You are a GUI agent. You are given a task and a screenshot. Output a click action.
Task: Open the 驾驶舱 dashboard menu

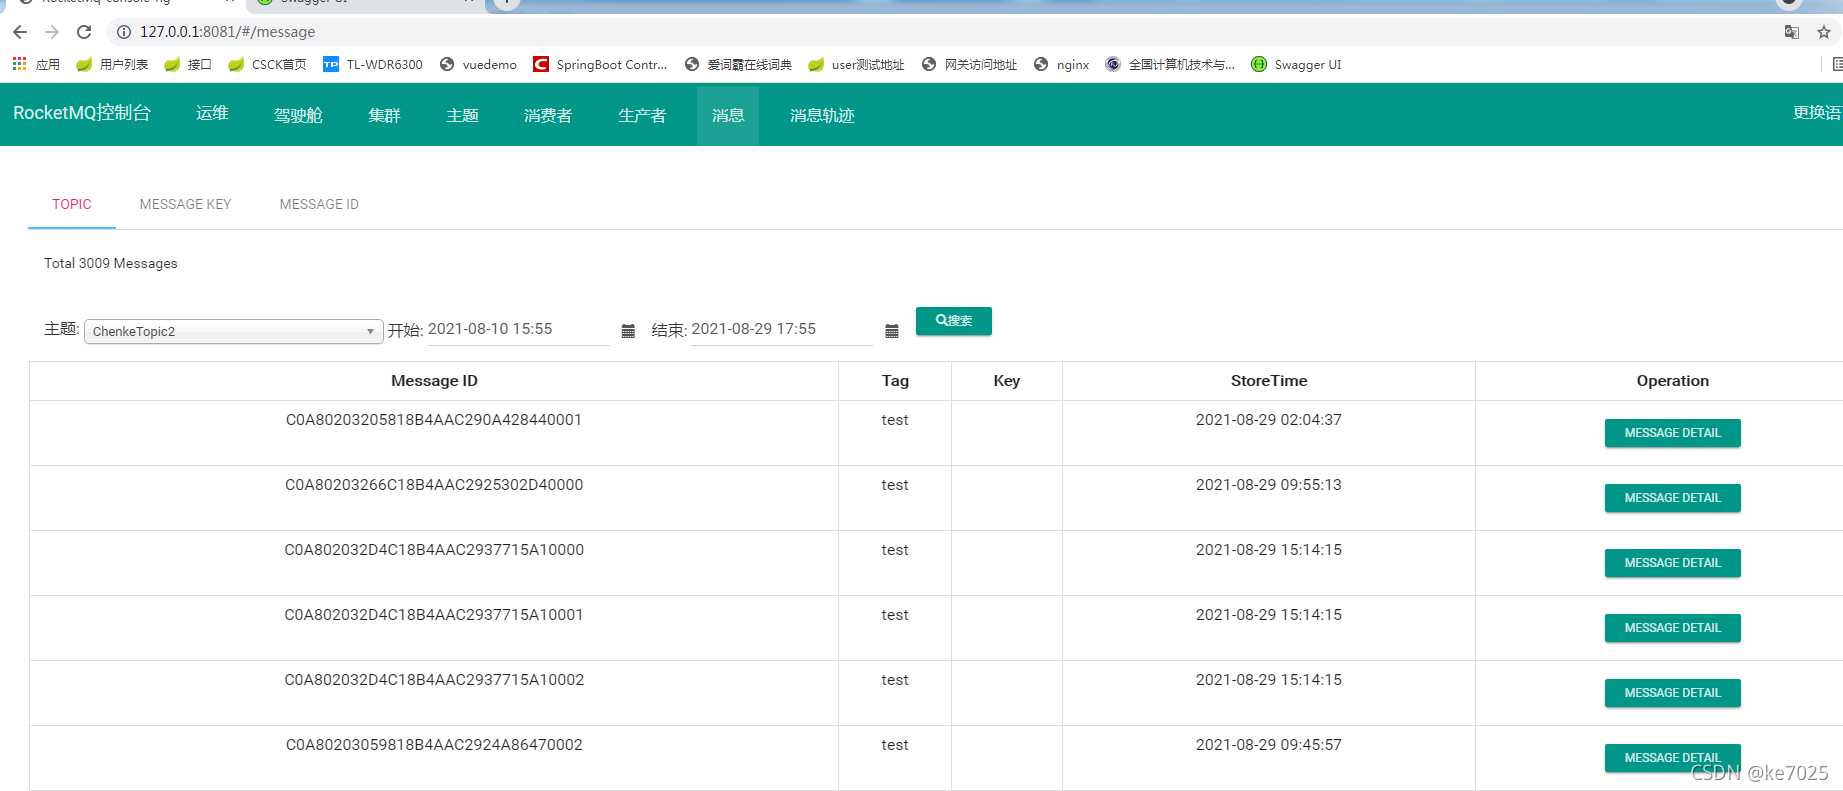click(298, 115)
